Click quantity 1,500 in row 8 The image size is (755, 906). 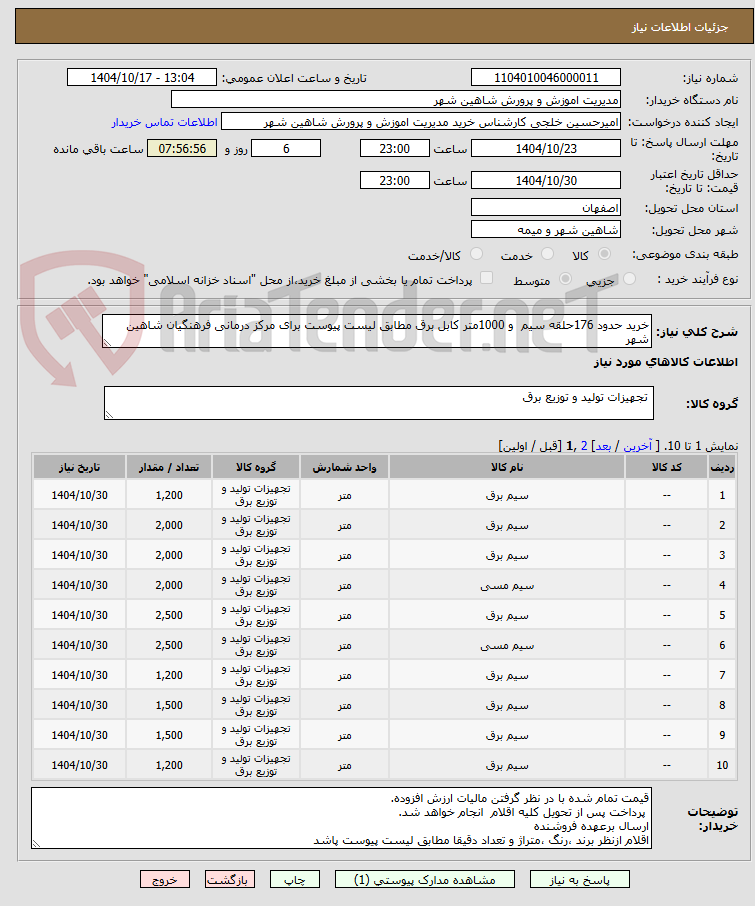click(x=169, y=705)
